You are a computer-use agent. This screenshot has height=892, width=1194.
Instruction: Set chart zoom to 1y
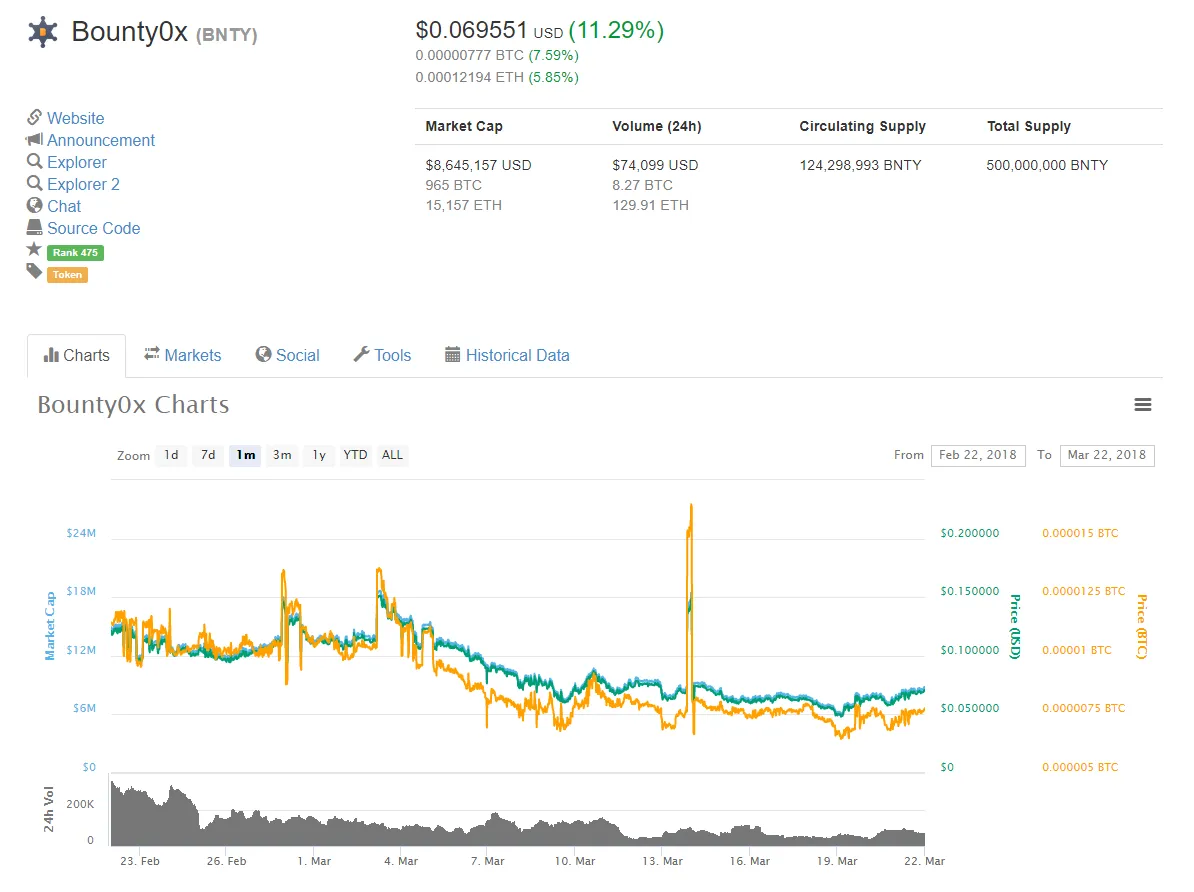(319, 456)
